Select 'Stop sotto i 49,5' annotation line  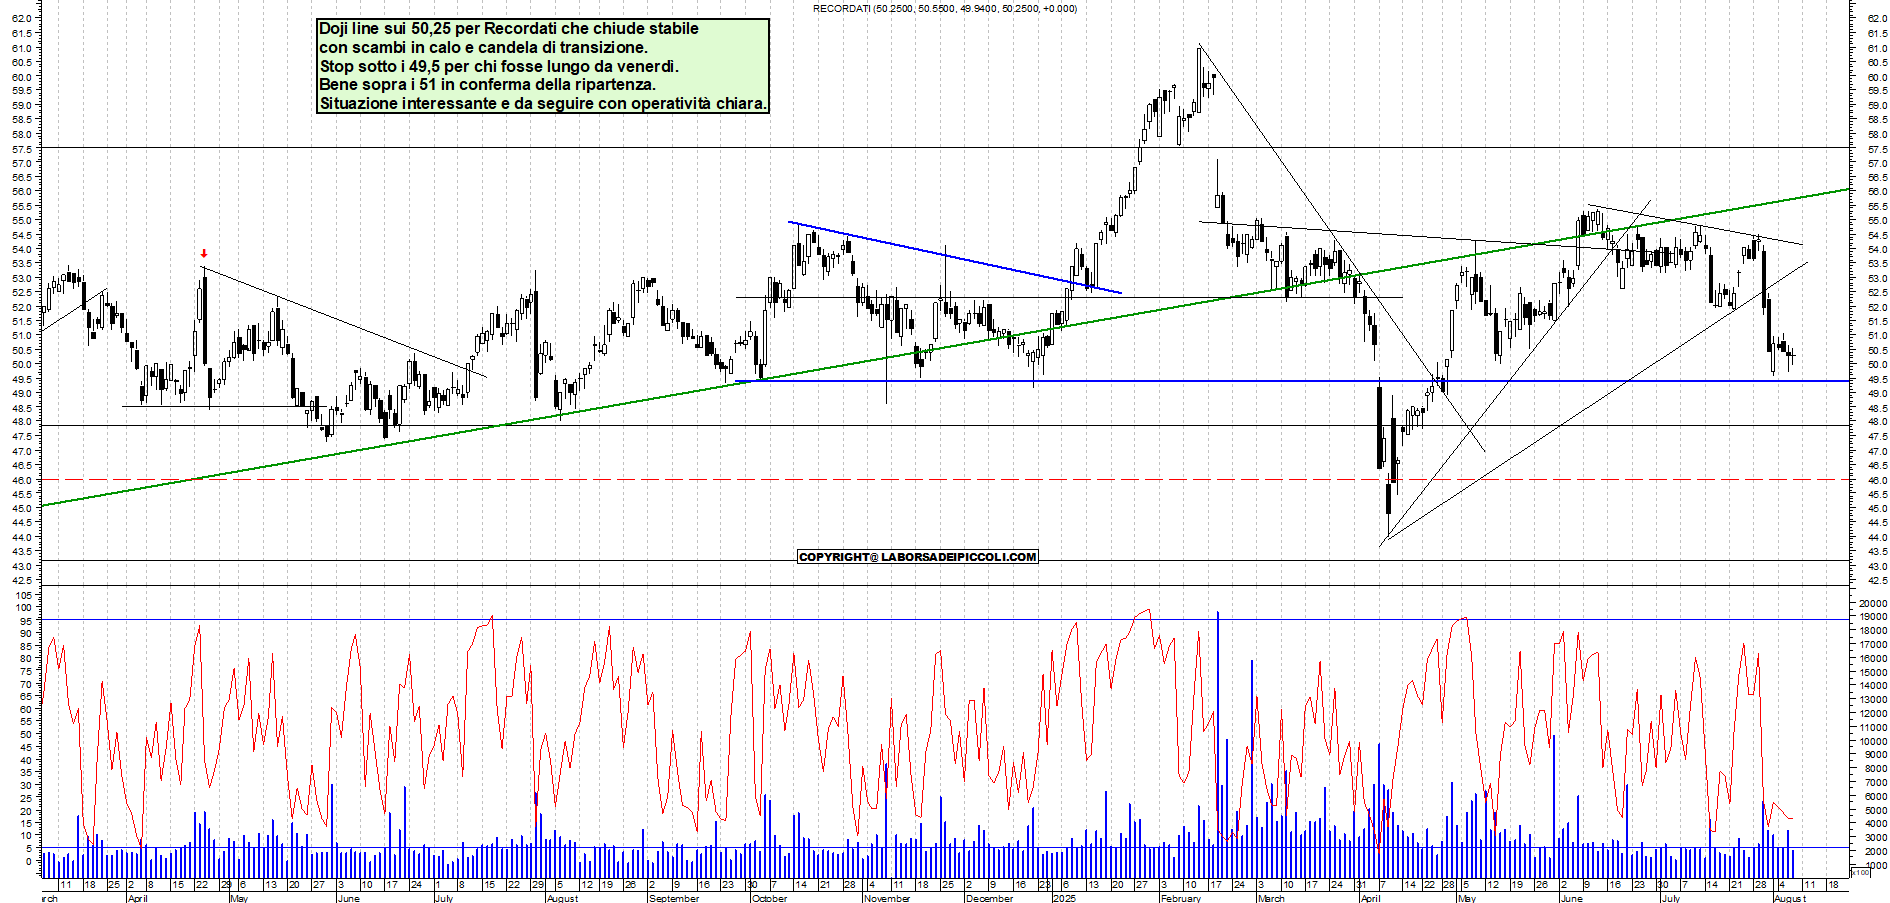tap(499, 66)
